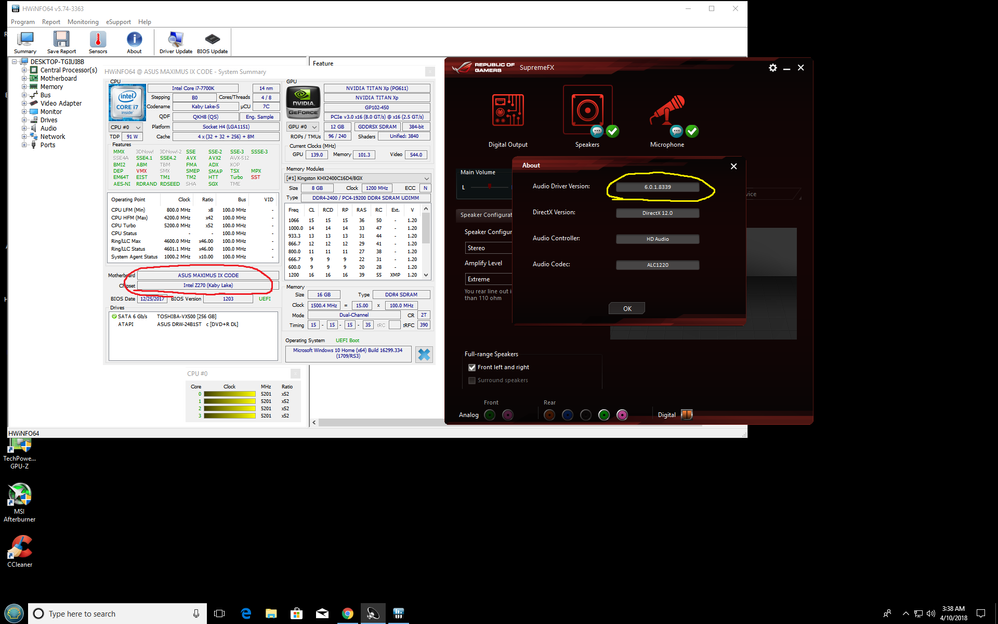Open the Kingston memory module dropdown
The height and width of the screenshot is (624, 998).
coord(358,178)
